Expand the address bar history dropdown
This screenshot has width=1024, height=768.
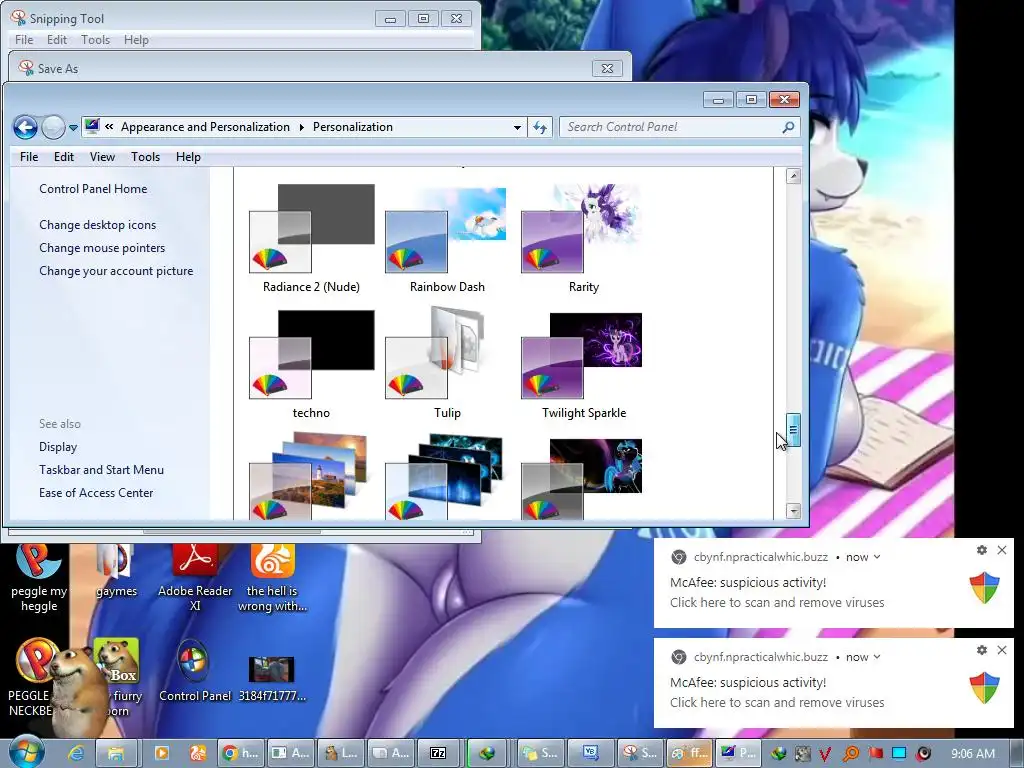(517, 127)
